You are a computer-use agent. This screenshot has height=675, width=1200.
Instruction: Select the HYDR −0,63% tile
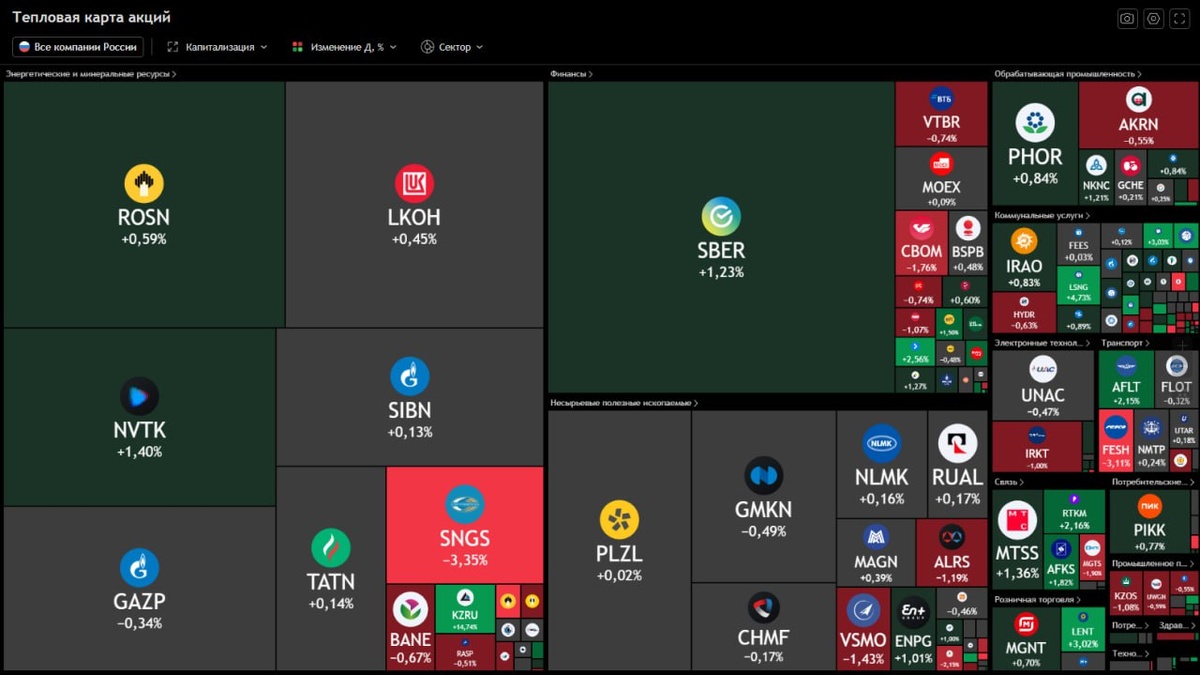tap(1024, 312)
